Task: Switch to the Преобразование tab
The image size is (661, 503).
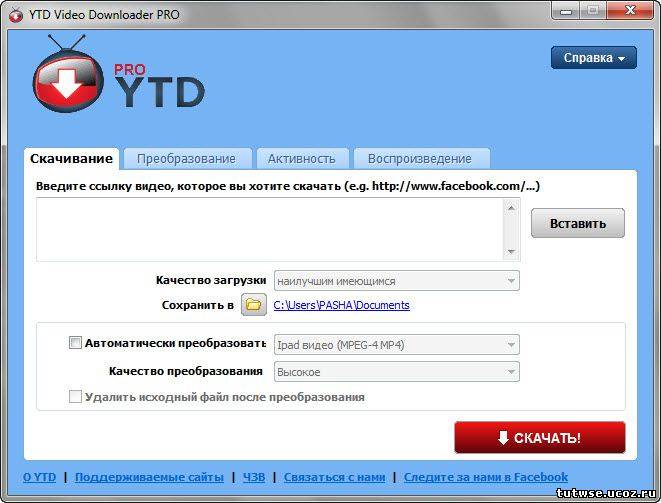Action: point(186,159)
